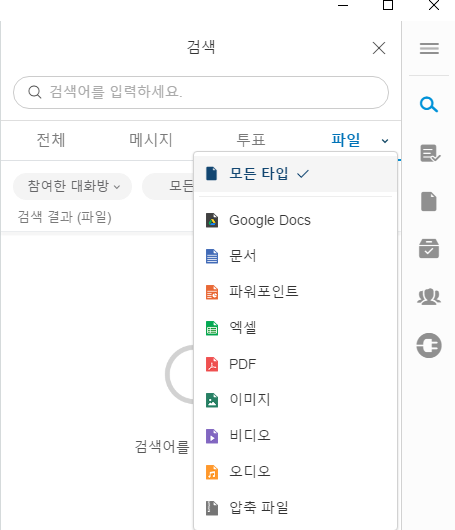Close the 검색 panel with X
This screenshot has height=530, width=455.
pos(379,48)
